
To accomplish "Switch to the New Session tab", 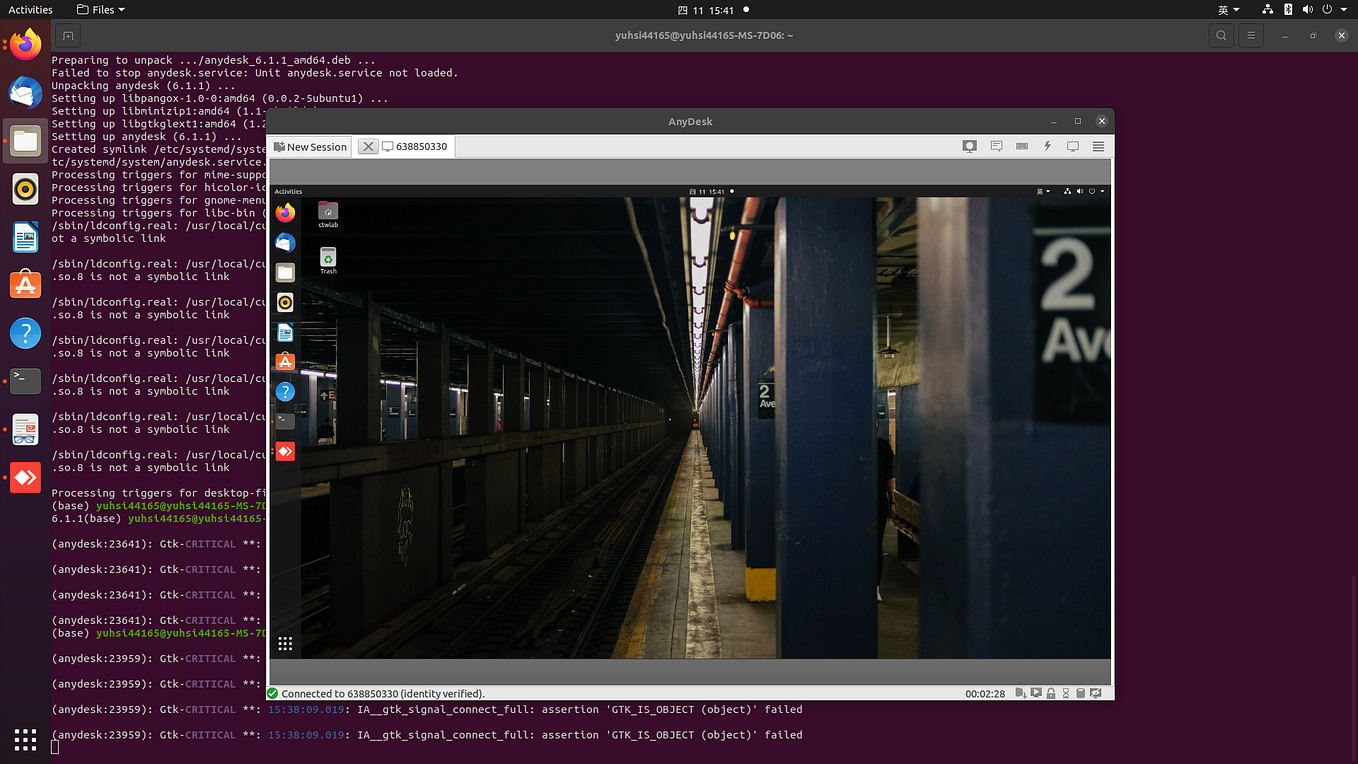I will pyautogui.click(x=309, y=146).
